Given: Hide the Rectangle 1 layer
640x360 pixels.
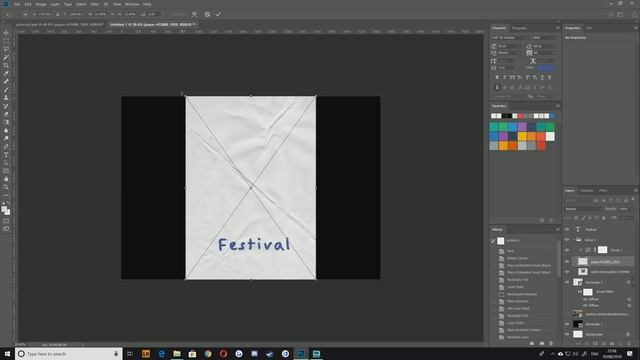Looking at the screenshot, I should click(567, 324).
